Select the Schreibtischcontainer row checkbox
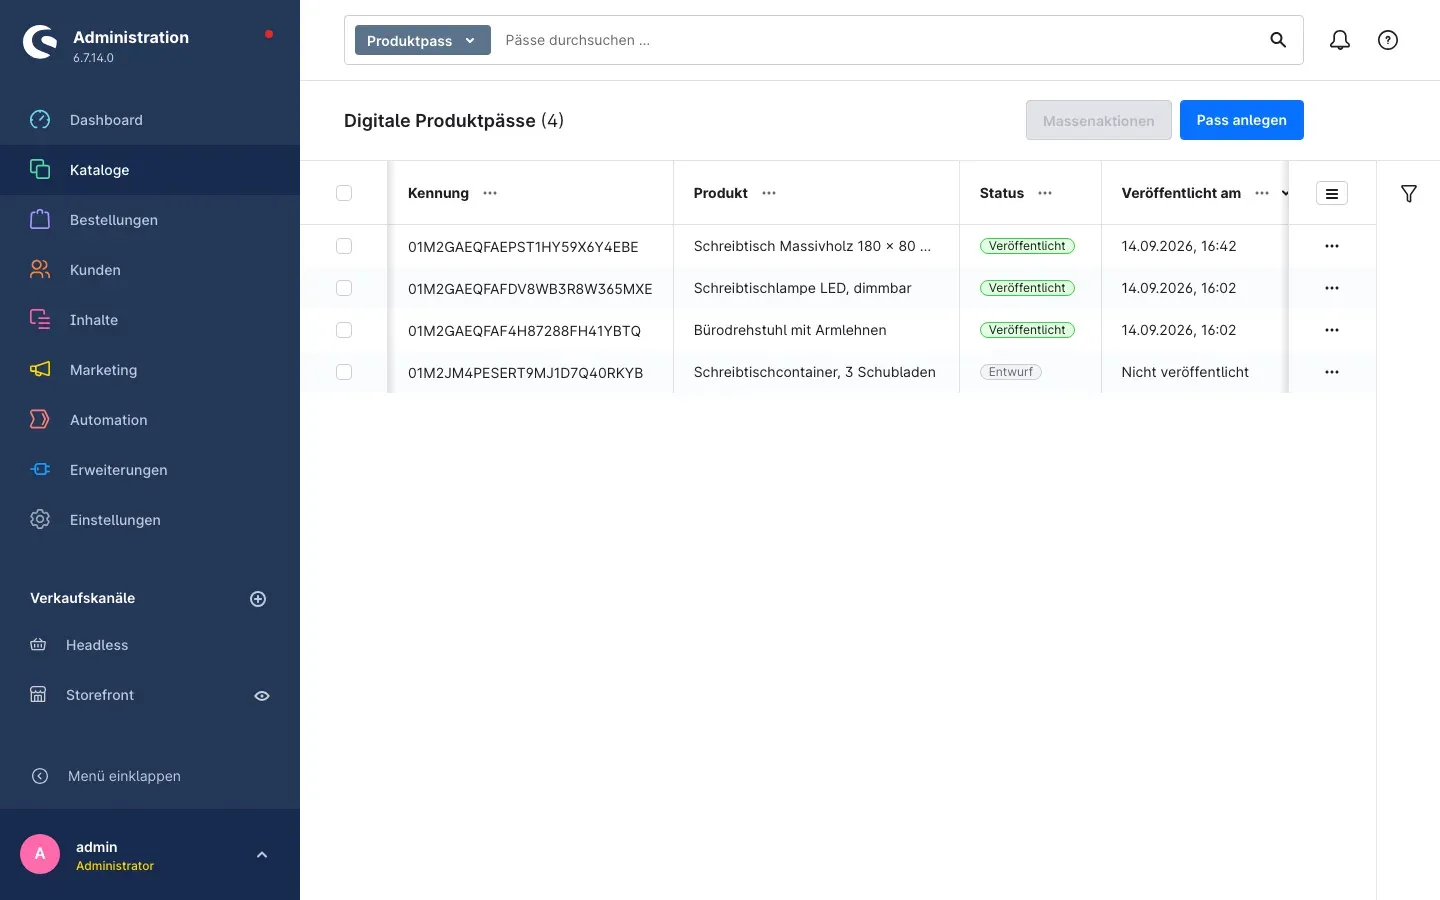Screen dimensions: 1440x900 344,372
